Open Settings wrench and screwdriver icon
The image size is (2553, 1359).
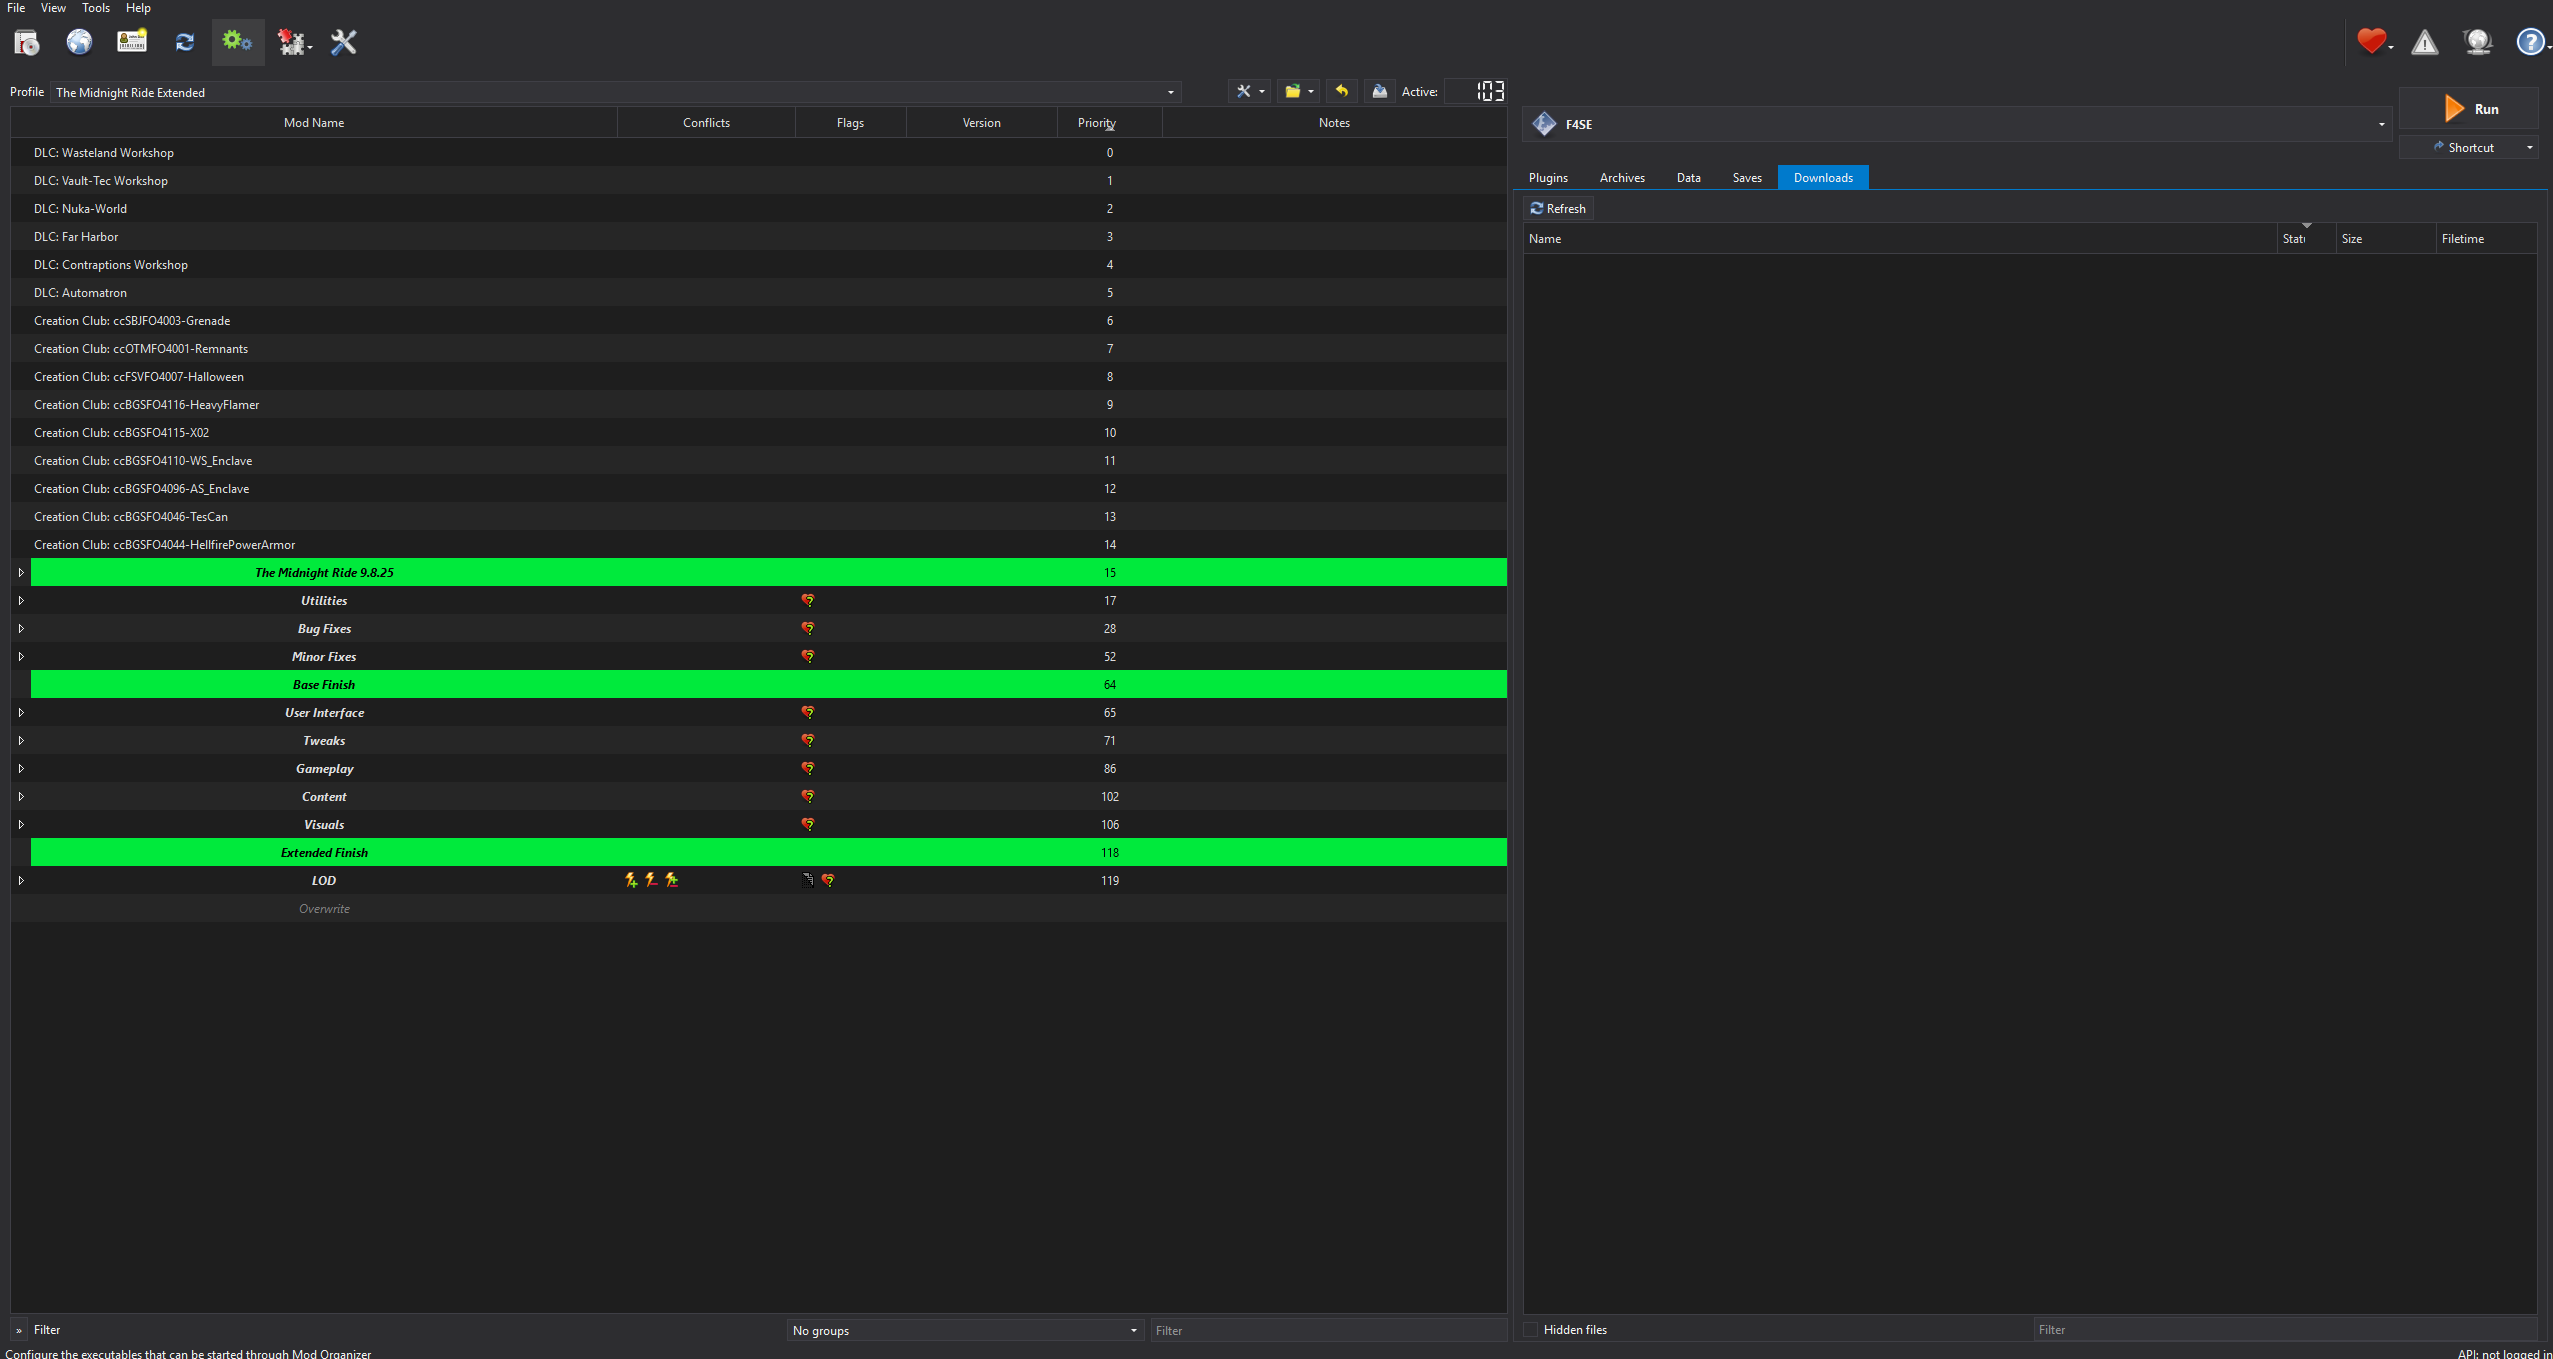click(x=344, y=42)
